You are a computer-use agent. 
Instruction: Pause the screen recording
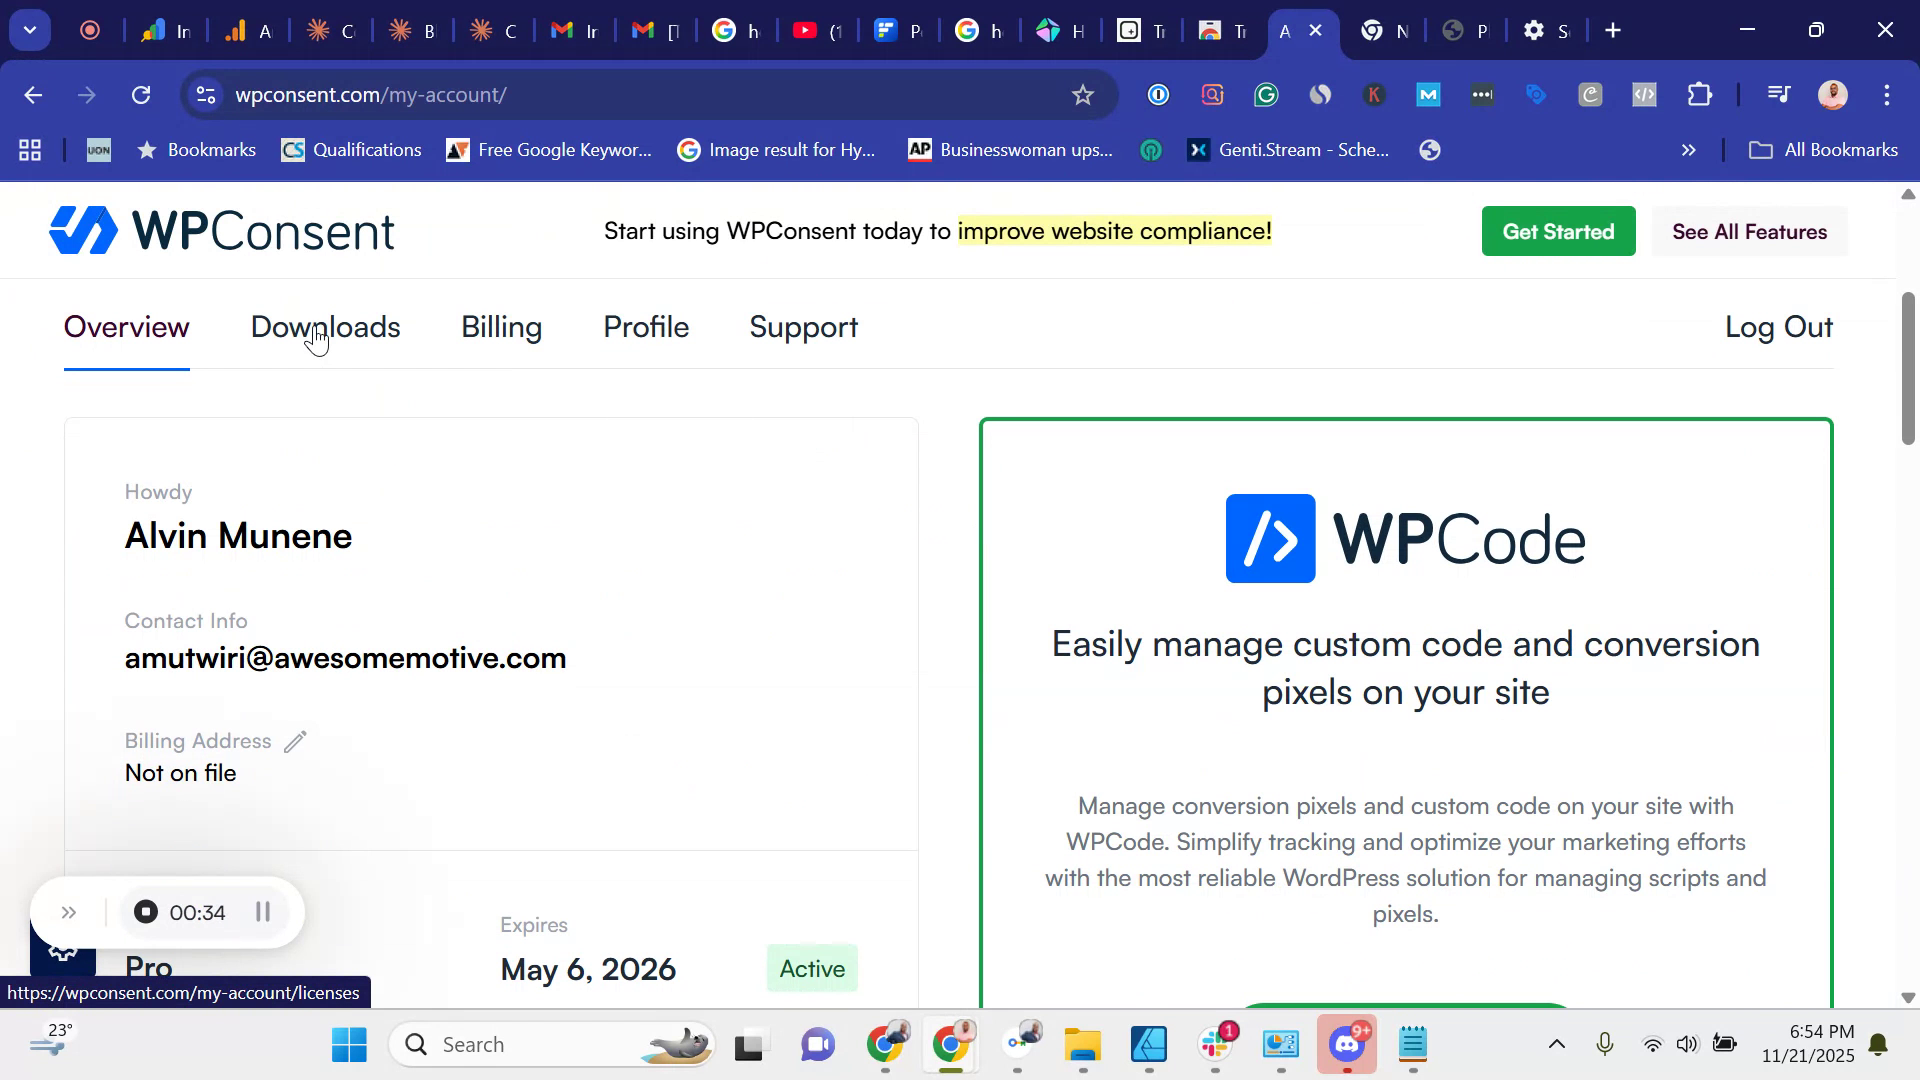pos(263,912)
